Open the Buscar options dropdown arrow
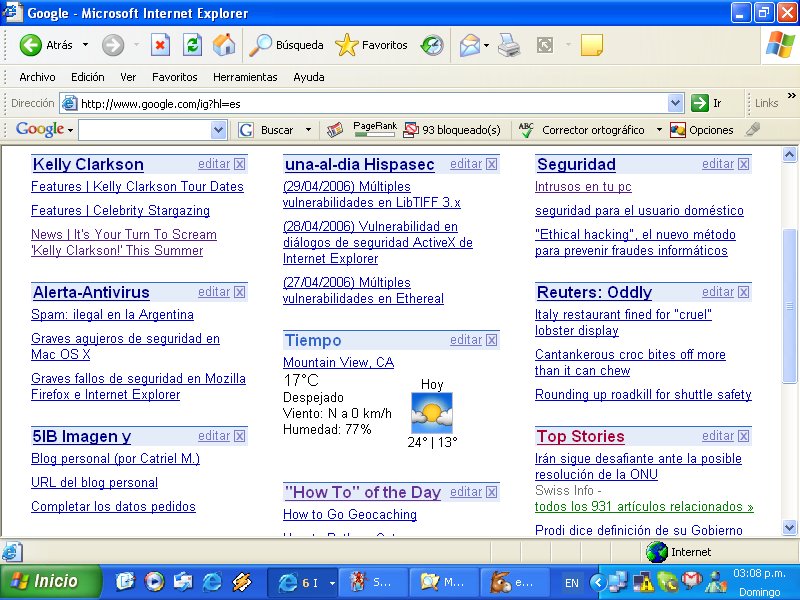Viewport: 800px width, 600px height. (x=308, y=130)
